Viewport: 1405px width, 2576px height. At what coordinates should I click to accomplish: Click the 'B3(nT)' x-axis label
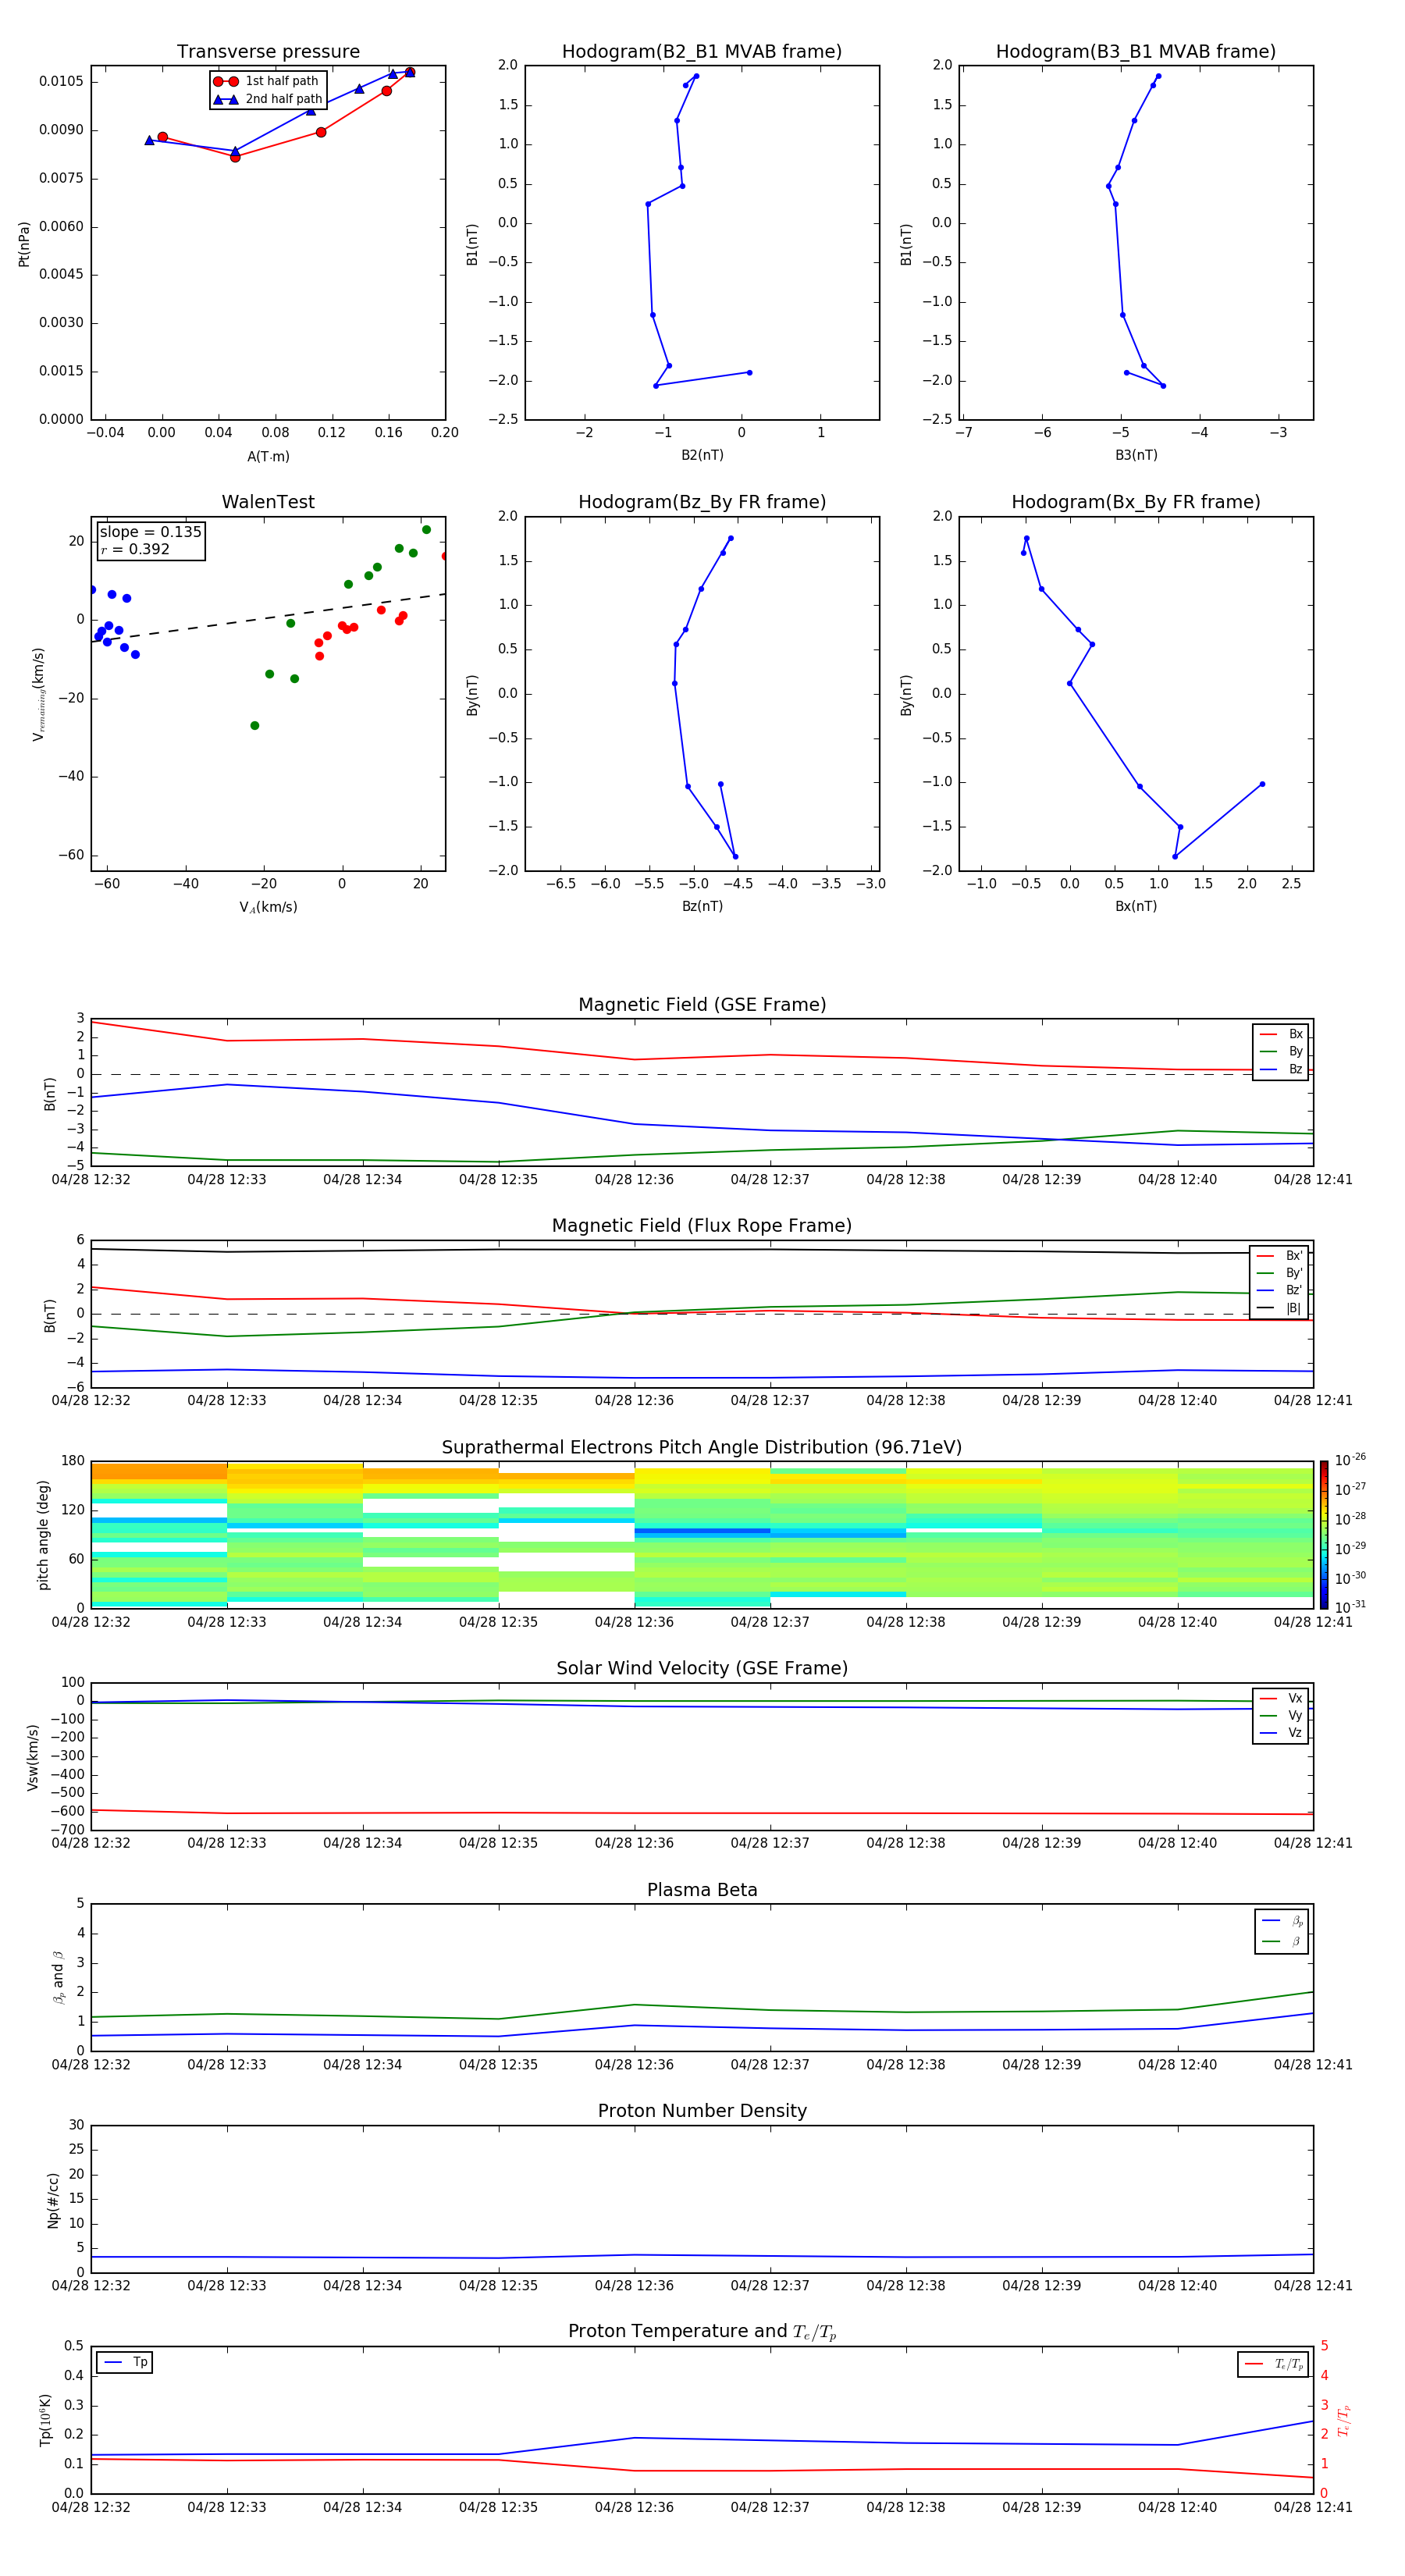1136,455
